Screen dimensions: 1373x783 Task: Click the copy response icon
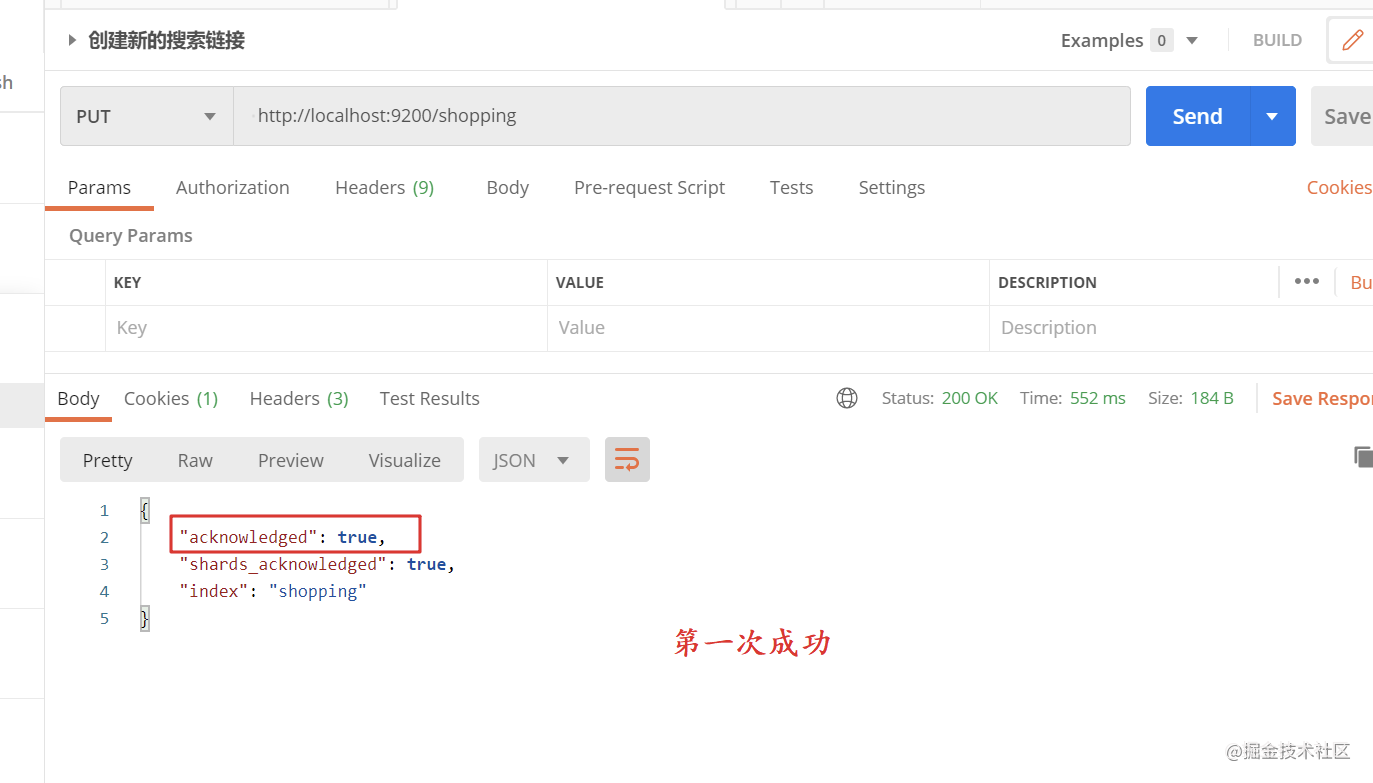click(1363, 457)
